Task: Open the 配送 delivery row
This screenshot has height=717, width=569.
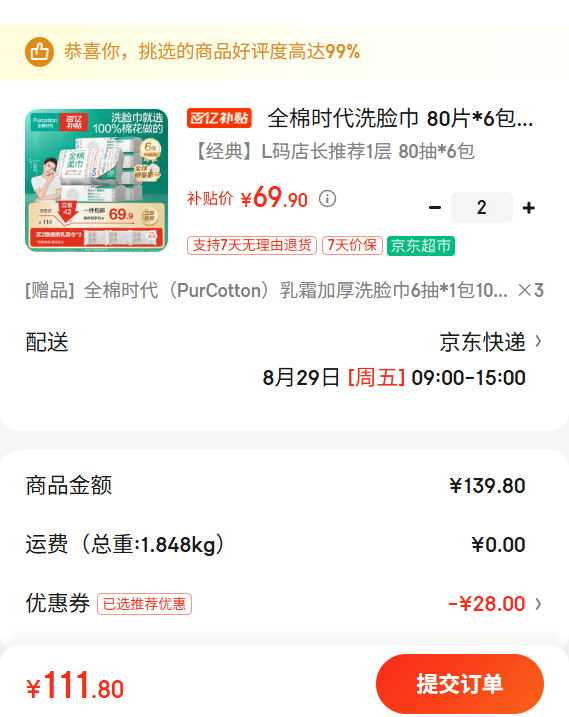Action: (284, 342)
